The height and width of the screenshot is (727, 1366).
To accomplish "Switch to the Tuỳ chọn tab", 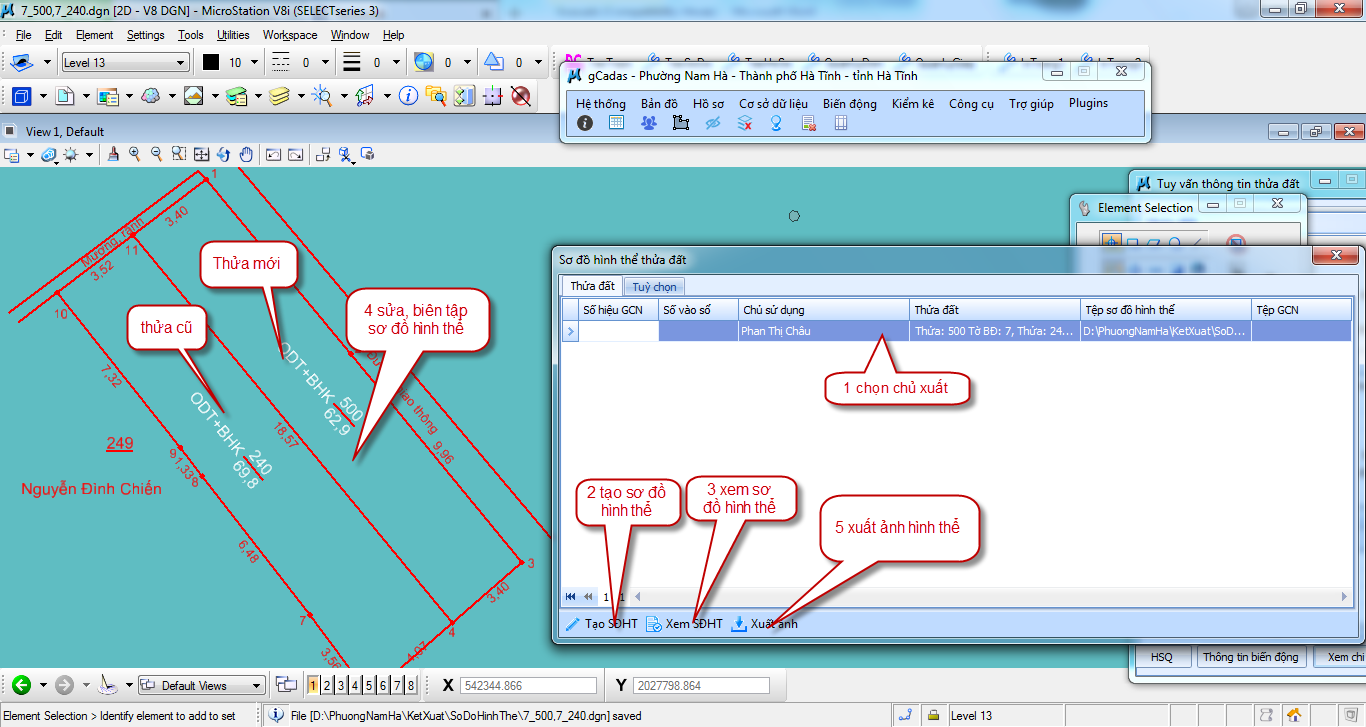I will coord(652,287).
